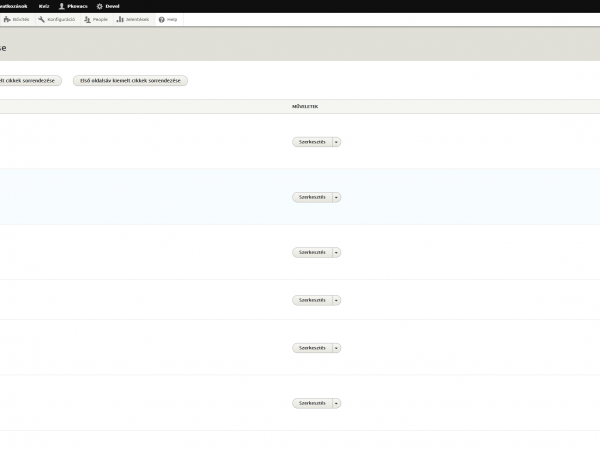The image size is (600, 450).
Task: Open the Konfiguráció wrench menu
Action: [x=57, y=19]
